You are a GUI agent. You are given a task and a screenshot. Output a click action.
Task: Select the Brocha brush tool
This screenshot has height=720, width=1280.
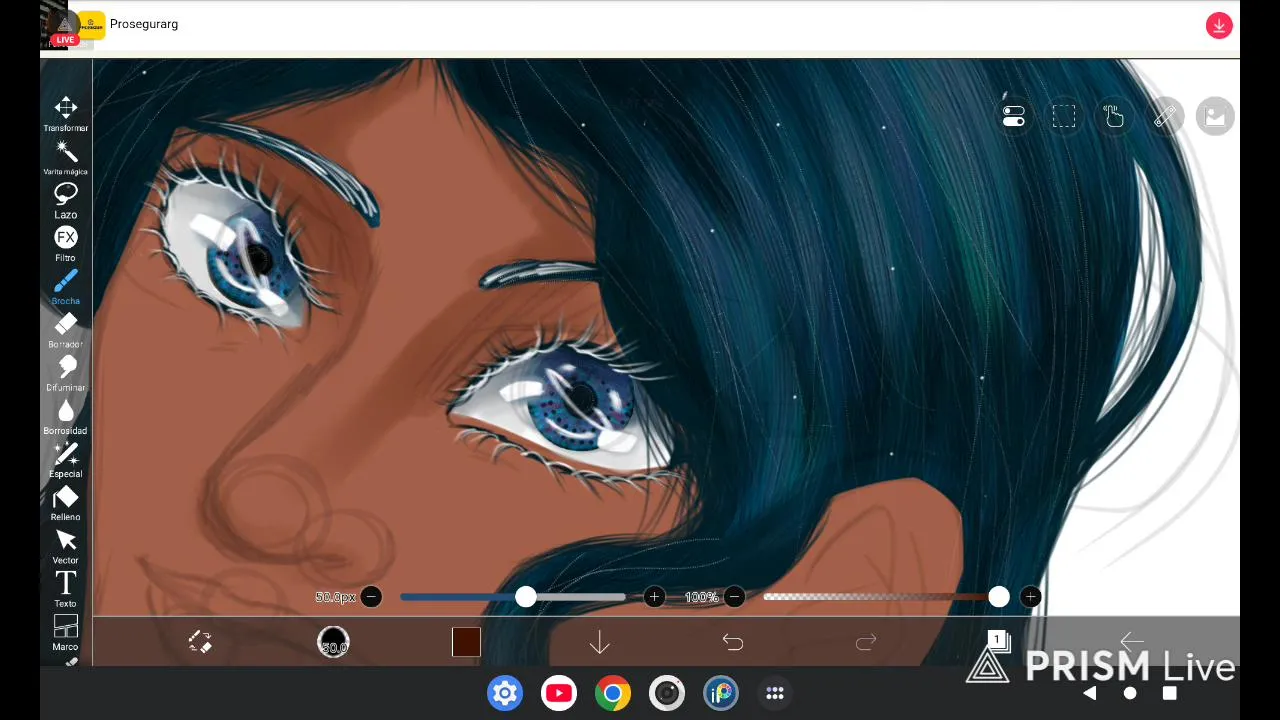[66, 286]
